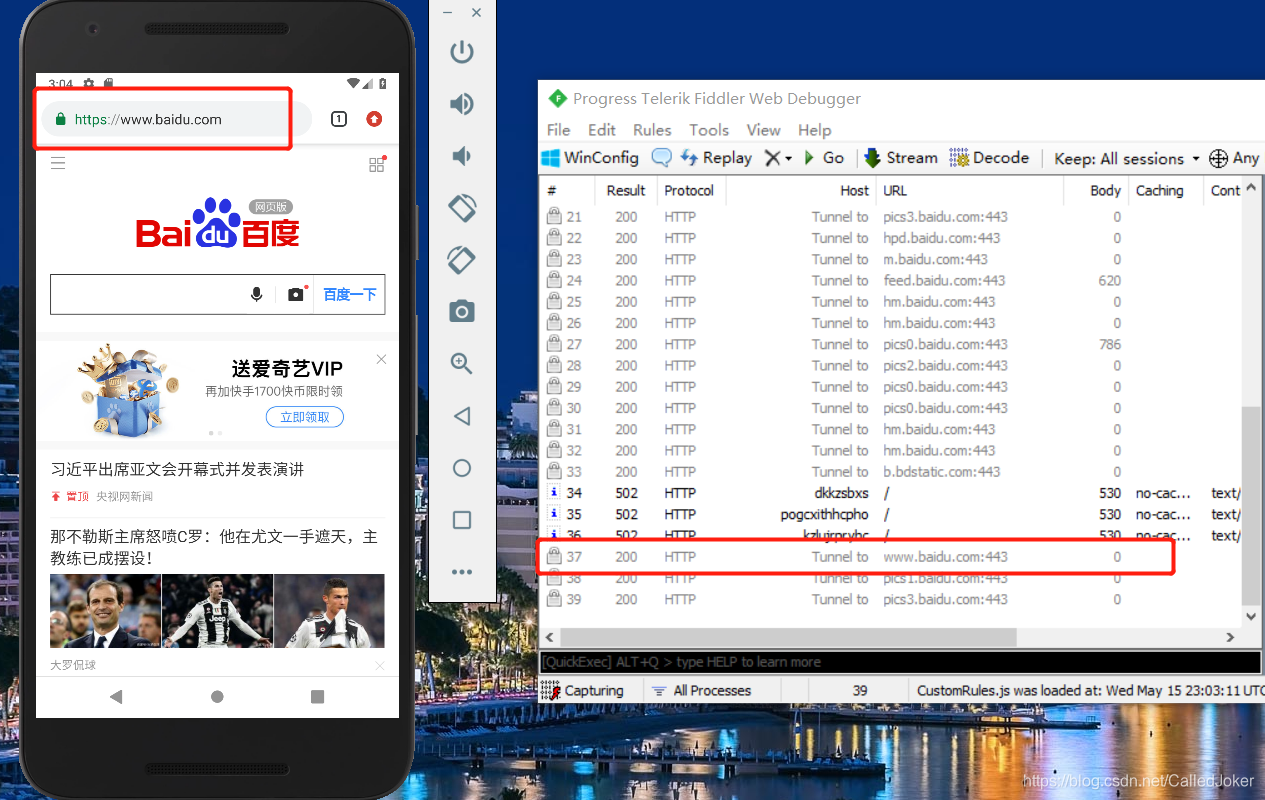Select session 33 b.bdstatic.com:443
Viewport: 1265px width, 800px height.
(890, 472)
